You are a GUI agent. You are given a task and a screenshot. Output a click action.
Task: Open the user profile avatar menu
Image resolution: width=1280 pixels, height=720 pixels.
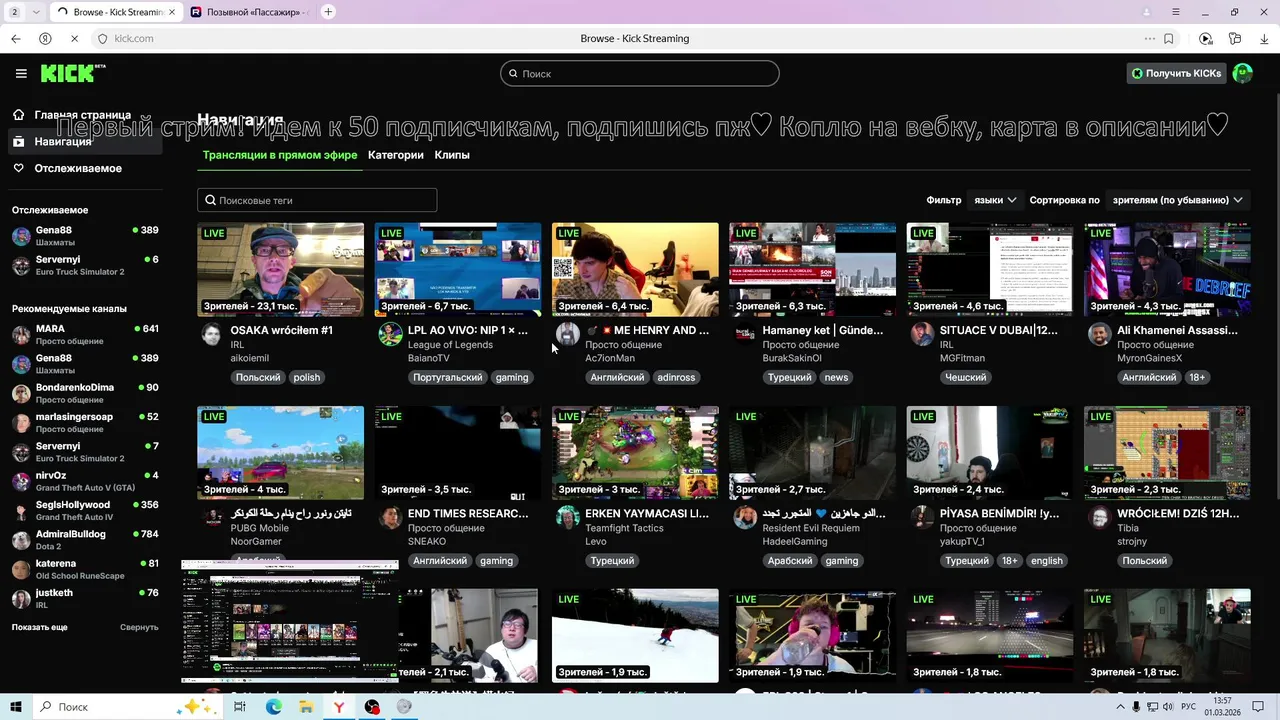(x=1243, y=73)
